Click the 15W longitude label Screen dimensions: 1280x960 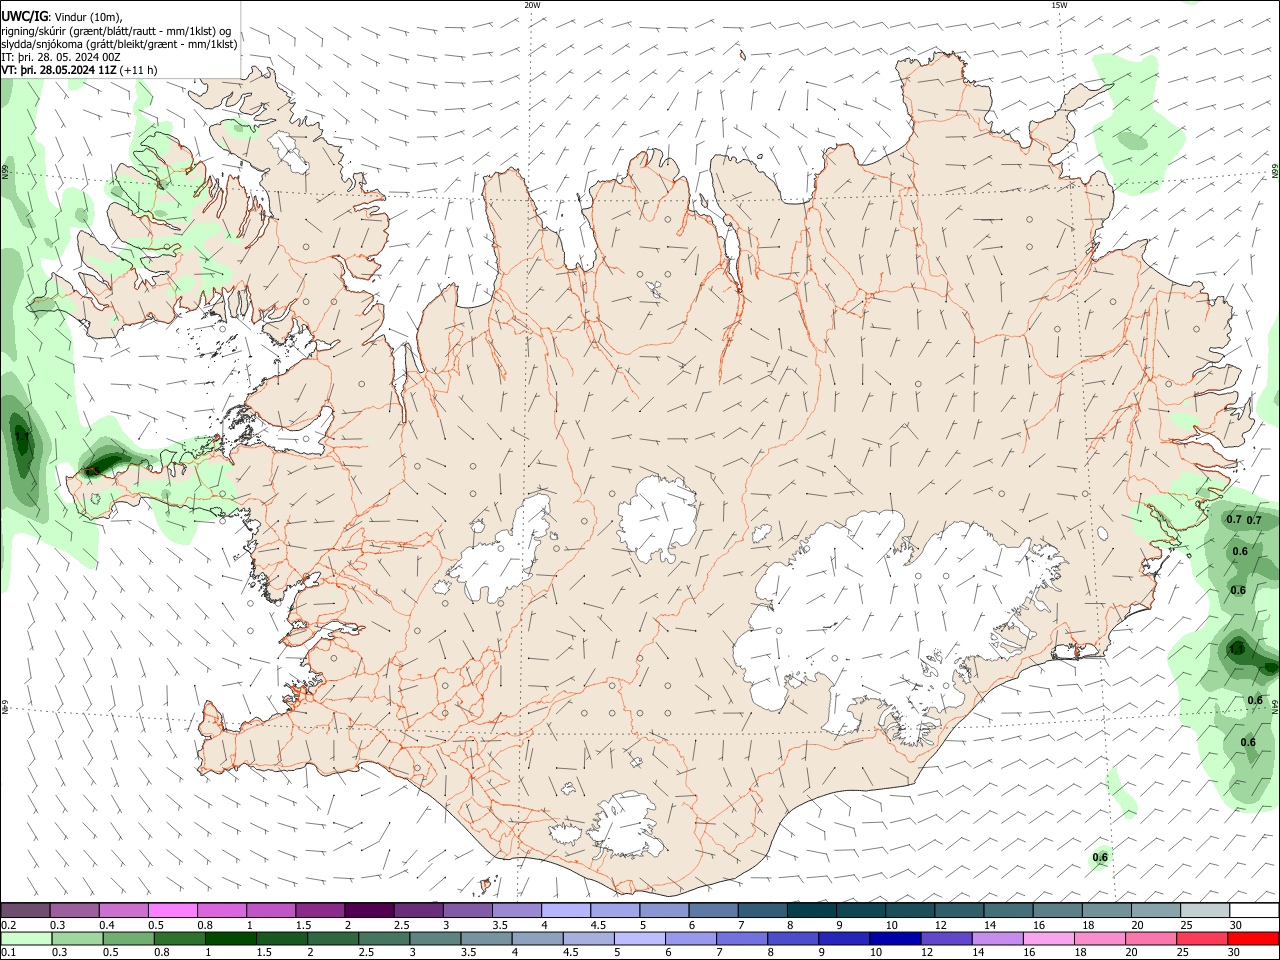(x=1059, y=5)
